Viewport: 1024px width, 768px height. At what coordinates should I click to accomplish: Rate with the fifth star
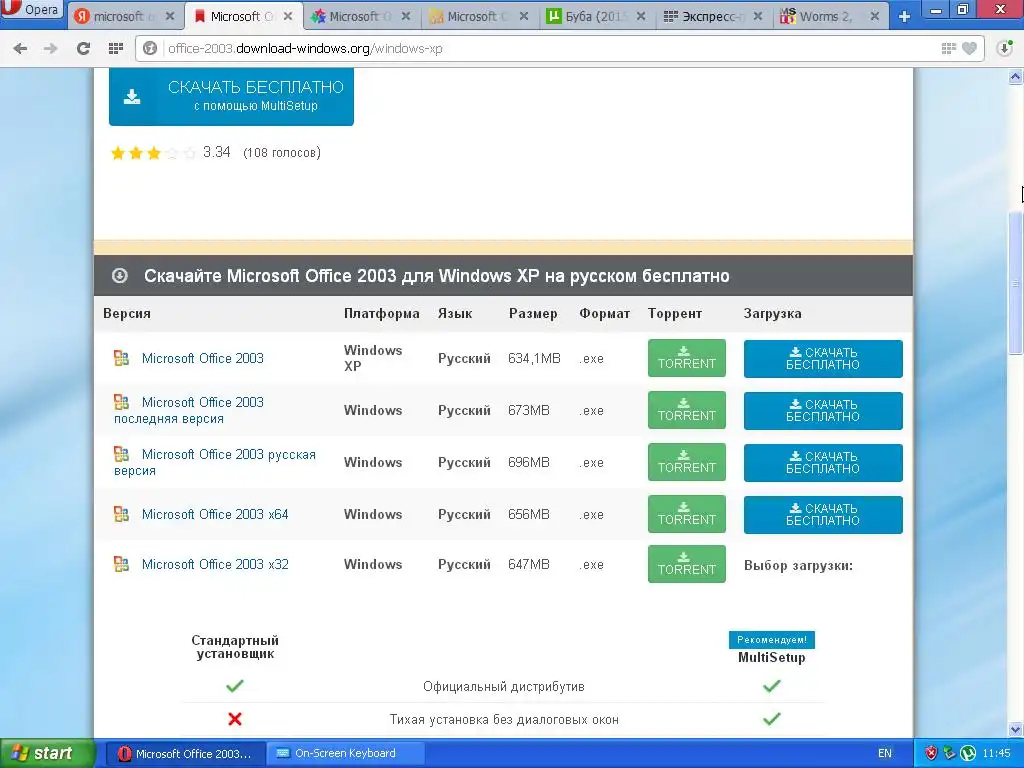(x=189, y=153)
